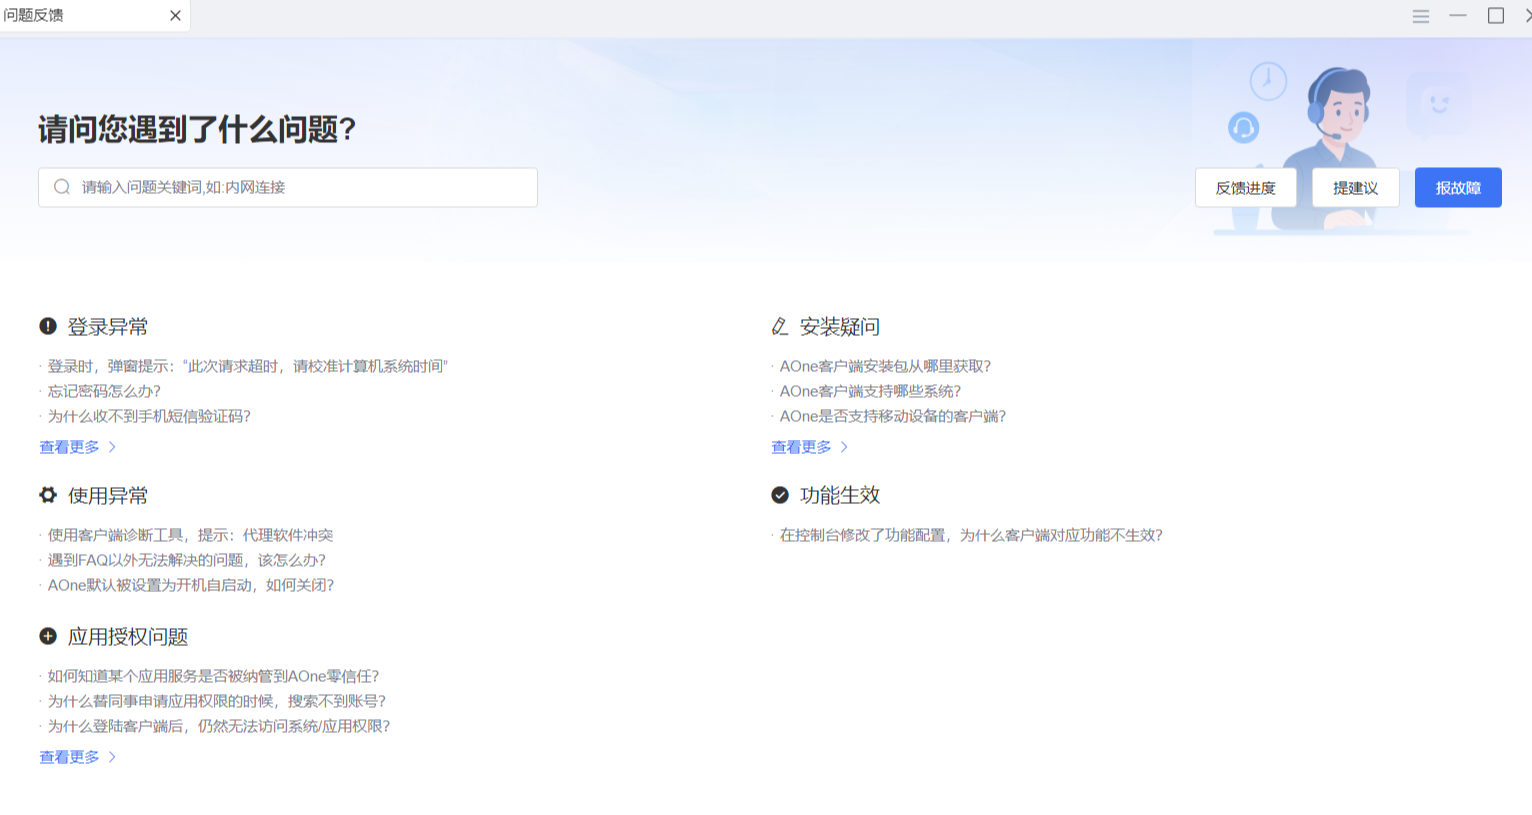Image resolution: width=1532 pixels, height=815 pixels.
Task: Open FAQ 如何知道某个应用服务是否被纳管
Action: (x=214, y=676)
